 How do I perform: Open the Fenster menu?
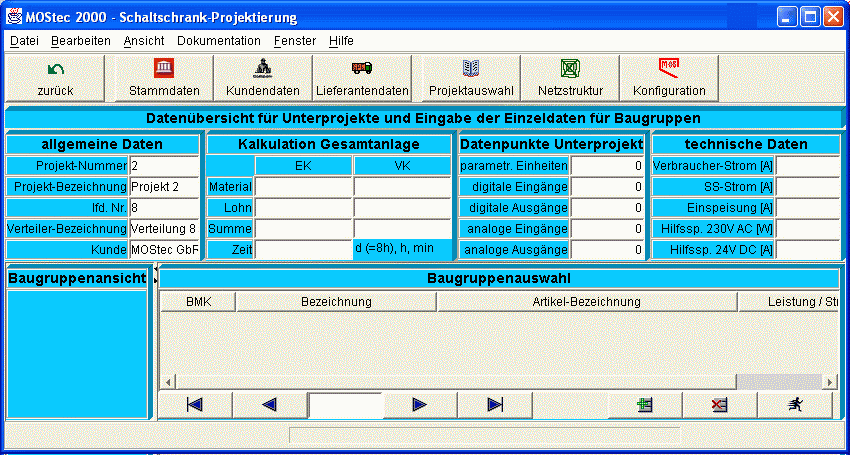click(294, 41)
